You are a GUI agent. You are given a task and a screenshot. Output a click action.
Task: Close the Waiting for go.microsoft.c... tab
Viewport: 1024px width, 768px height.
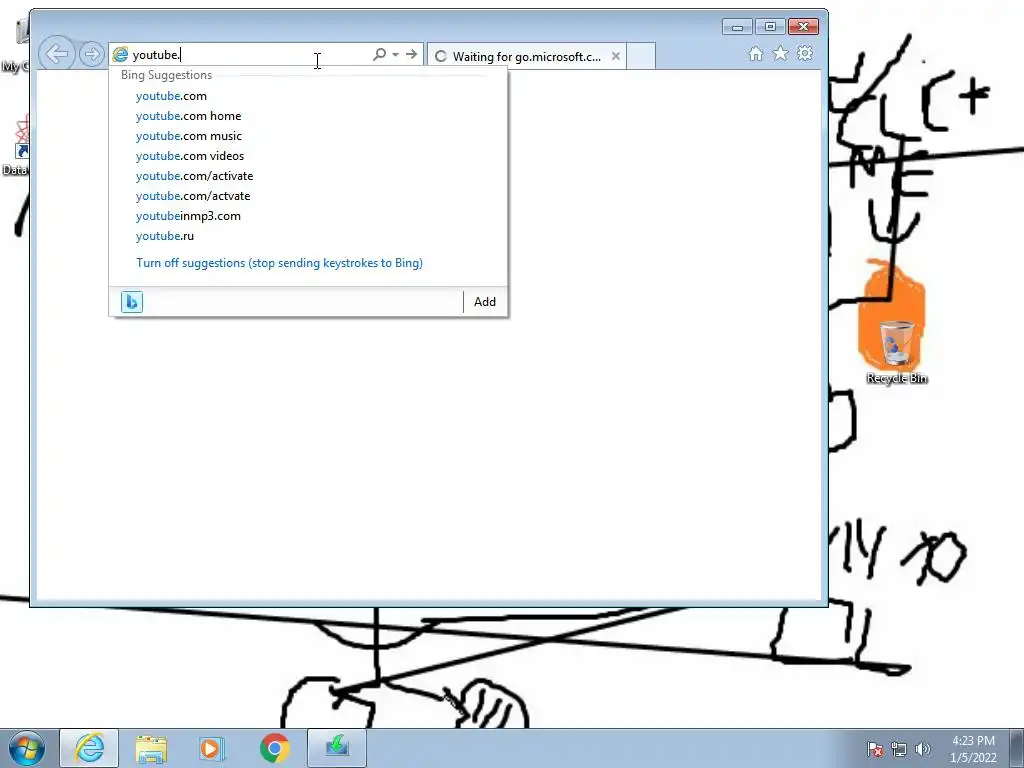[615, 56]
